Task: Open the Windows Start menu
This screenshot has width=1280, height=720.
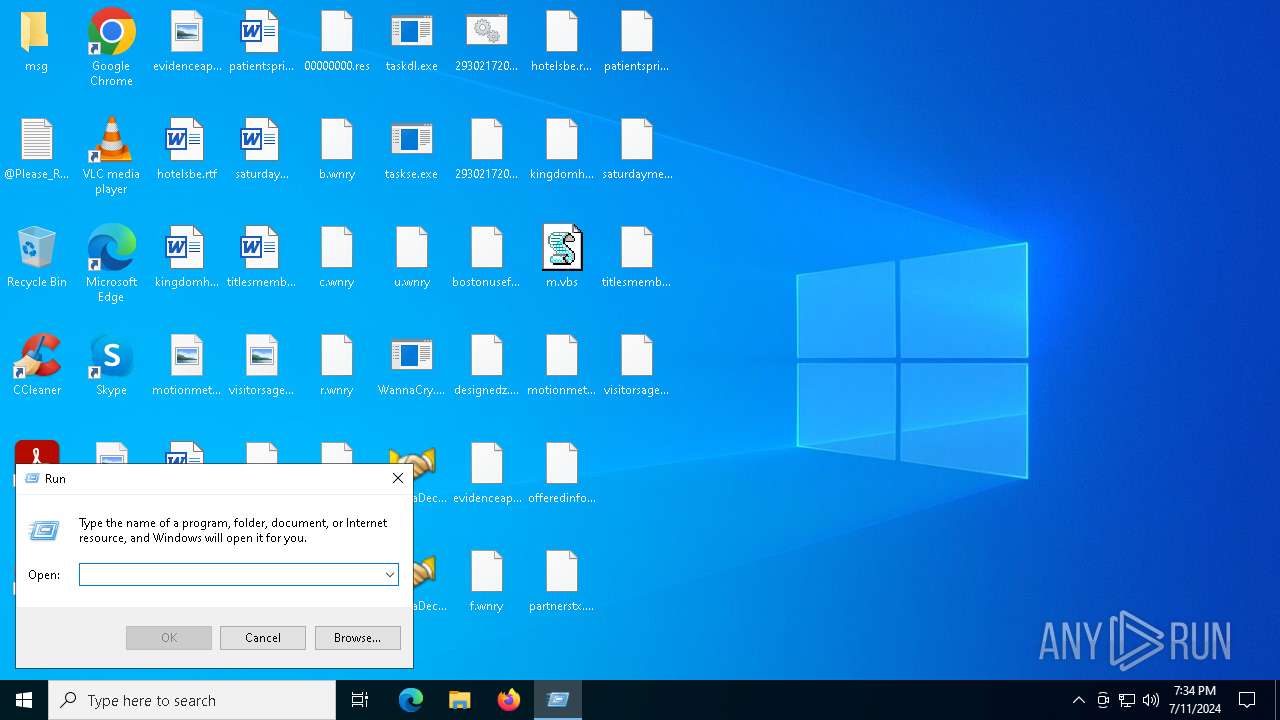Action: coord(24,700)
